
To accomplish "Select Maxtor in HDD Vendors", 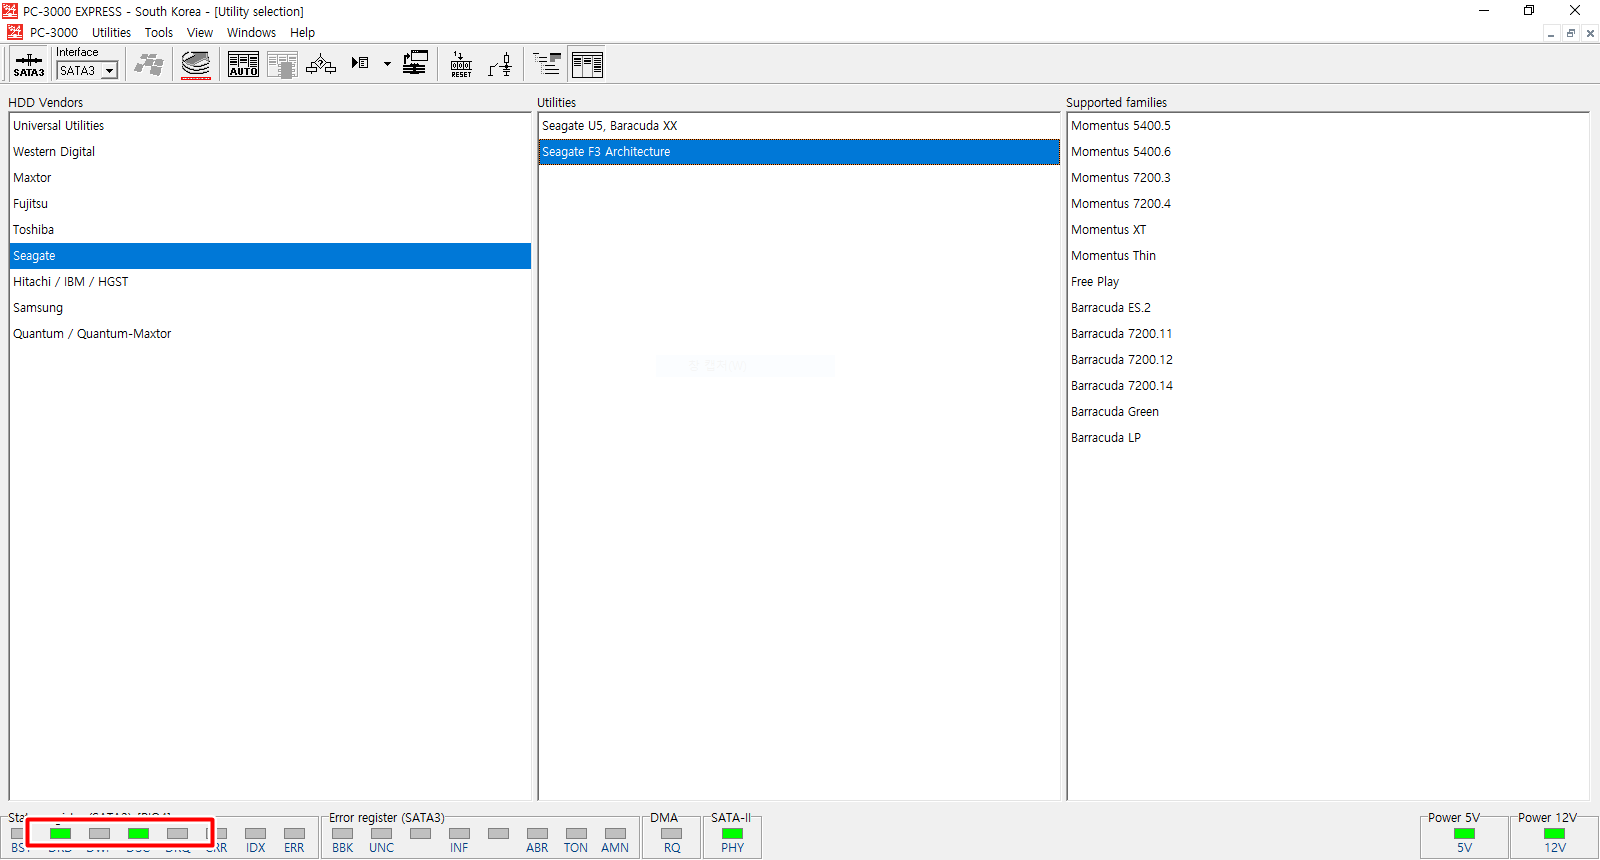I will [270, 178].
